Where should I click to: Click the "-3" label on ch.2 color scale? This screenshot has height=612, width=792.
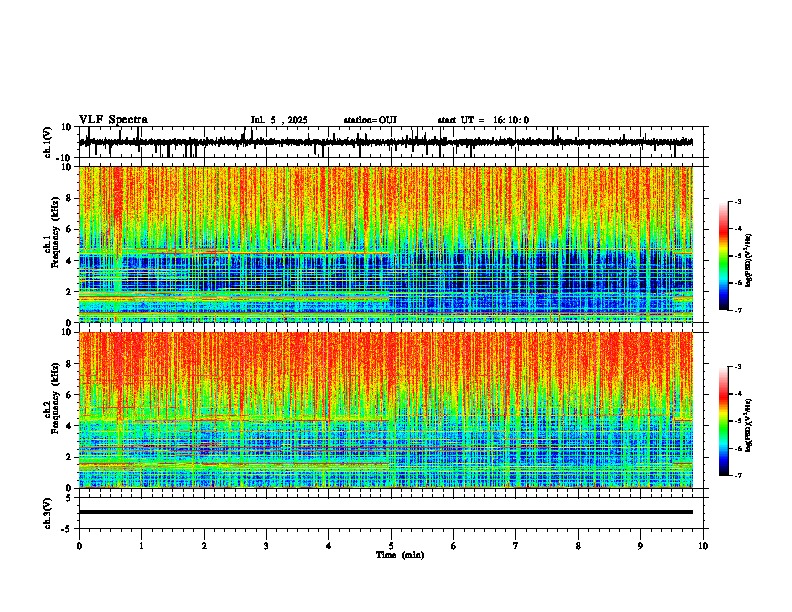(x=737, y=367)
